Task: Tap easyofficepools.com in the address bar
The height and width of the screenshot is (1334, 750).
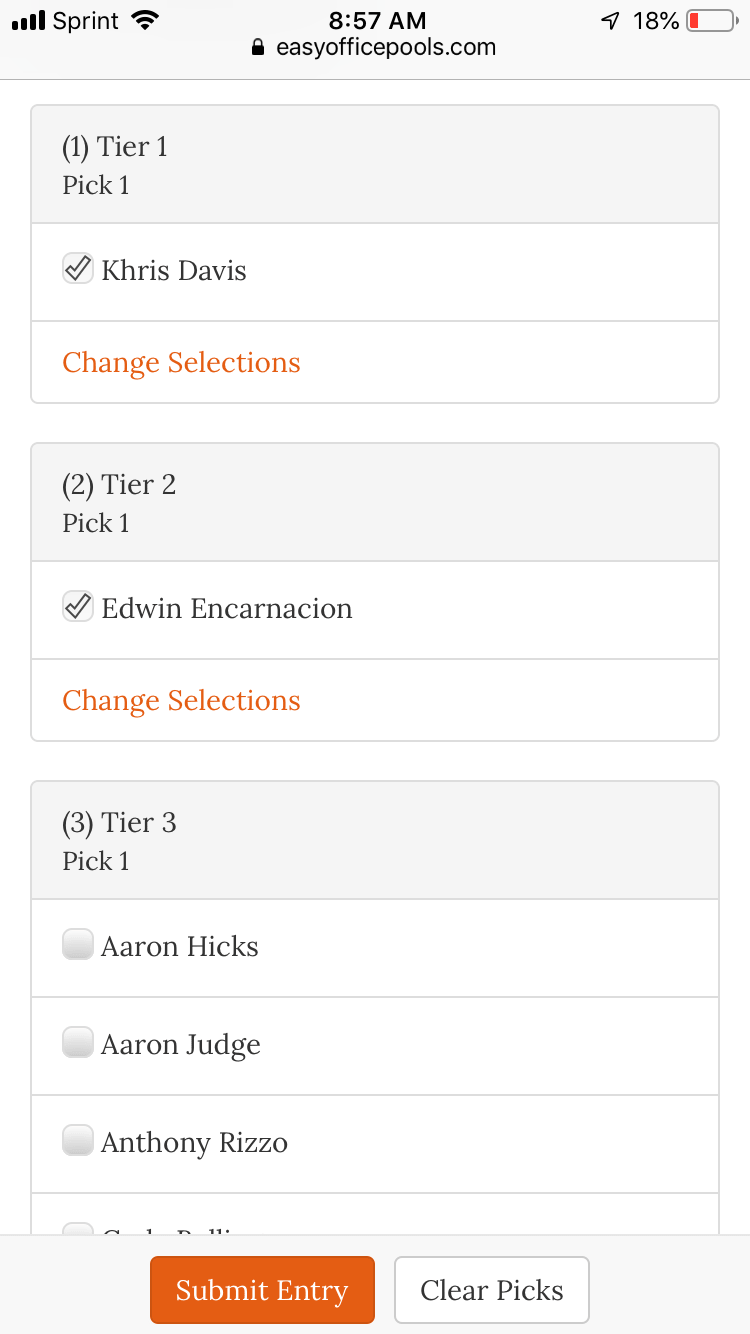Action: click(x=388, y=47)
